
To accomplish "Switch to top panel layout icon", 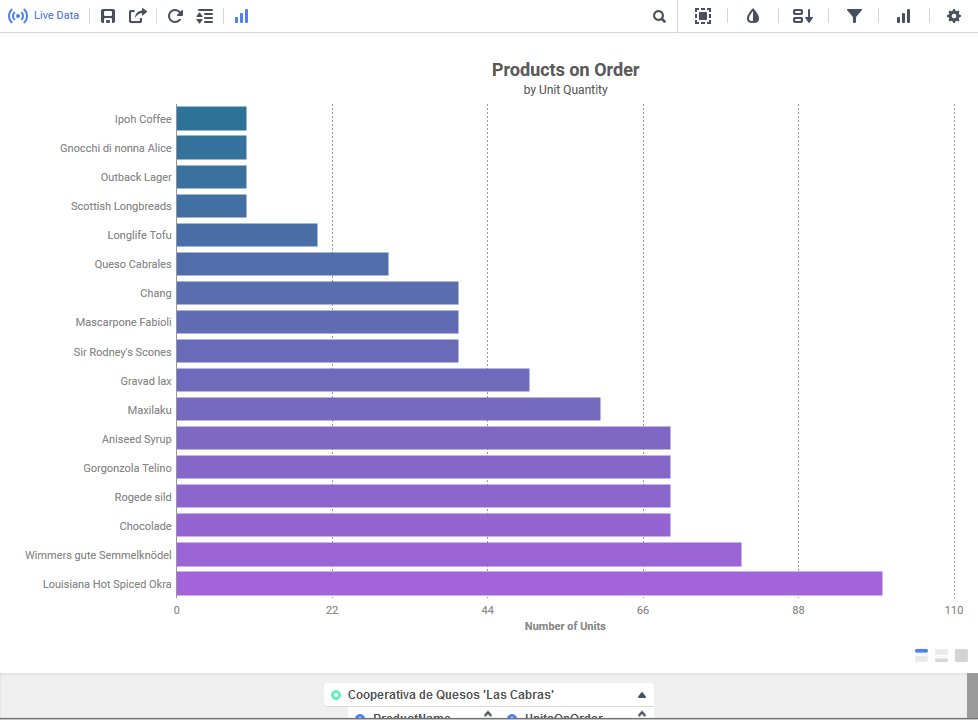I will (x=921, y=655).
